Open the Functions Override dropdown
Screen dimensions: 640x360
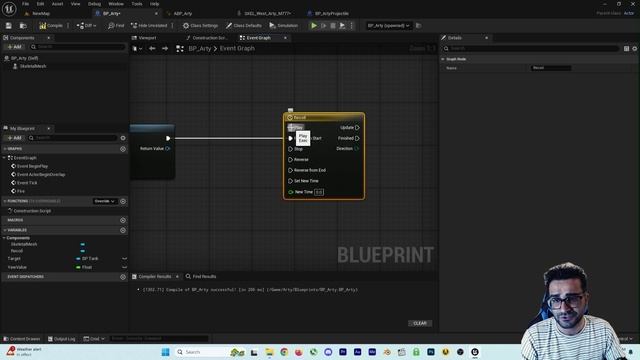pyautogui.click(x=104, y=201)
